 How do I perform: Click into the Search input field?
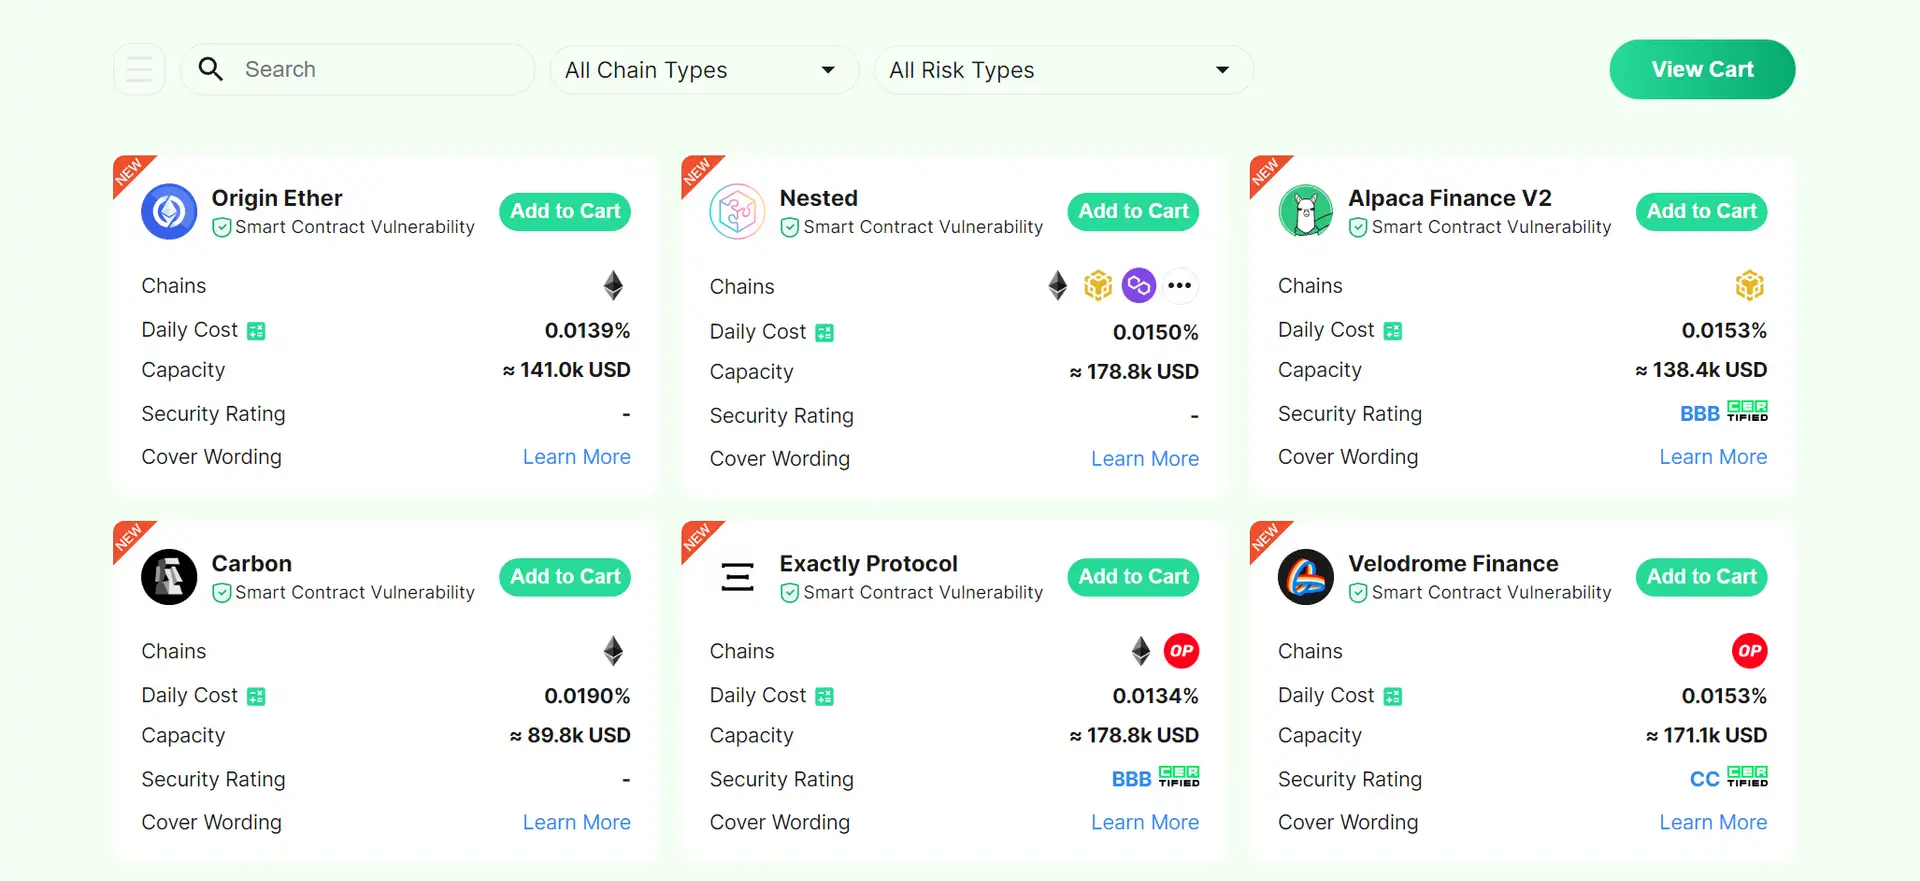380,69
